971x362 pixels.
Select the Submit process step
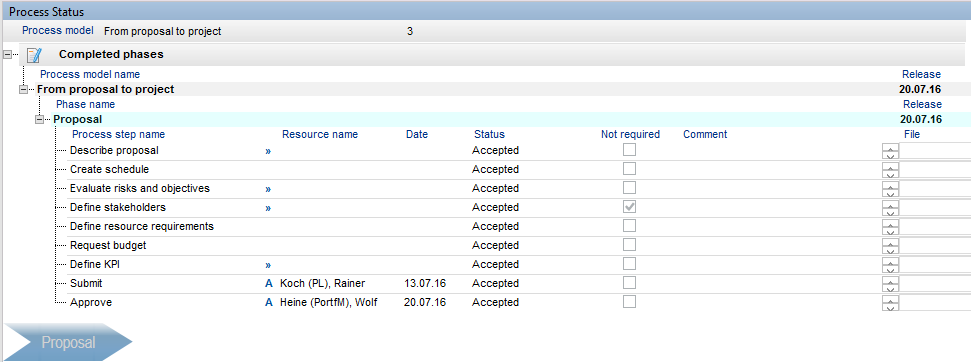pyautogui.click(x=86, y=283)
